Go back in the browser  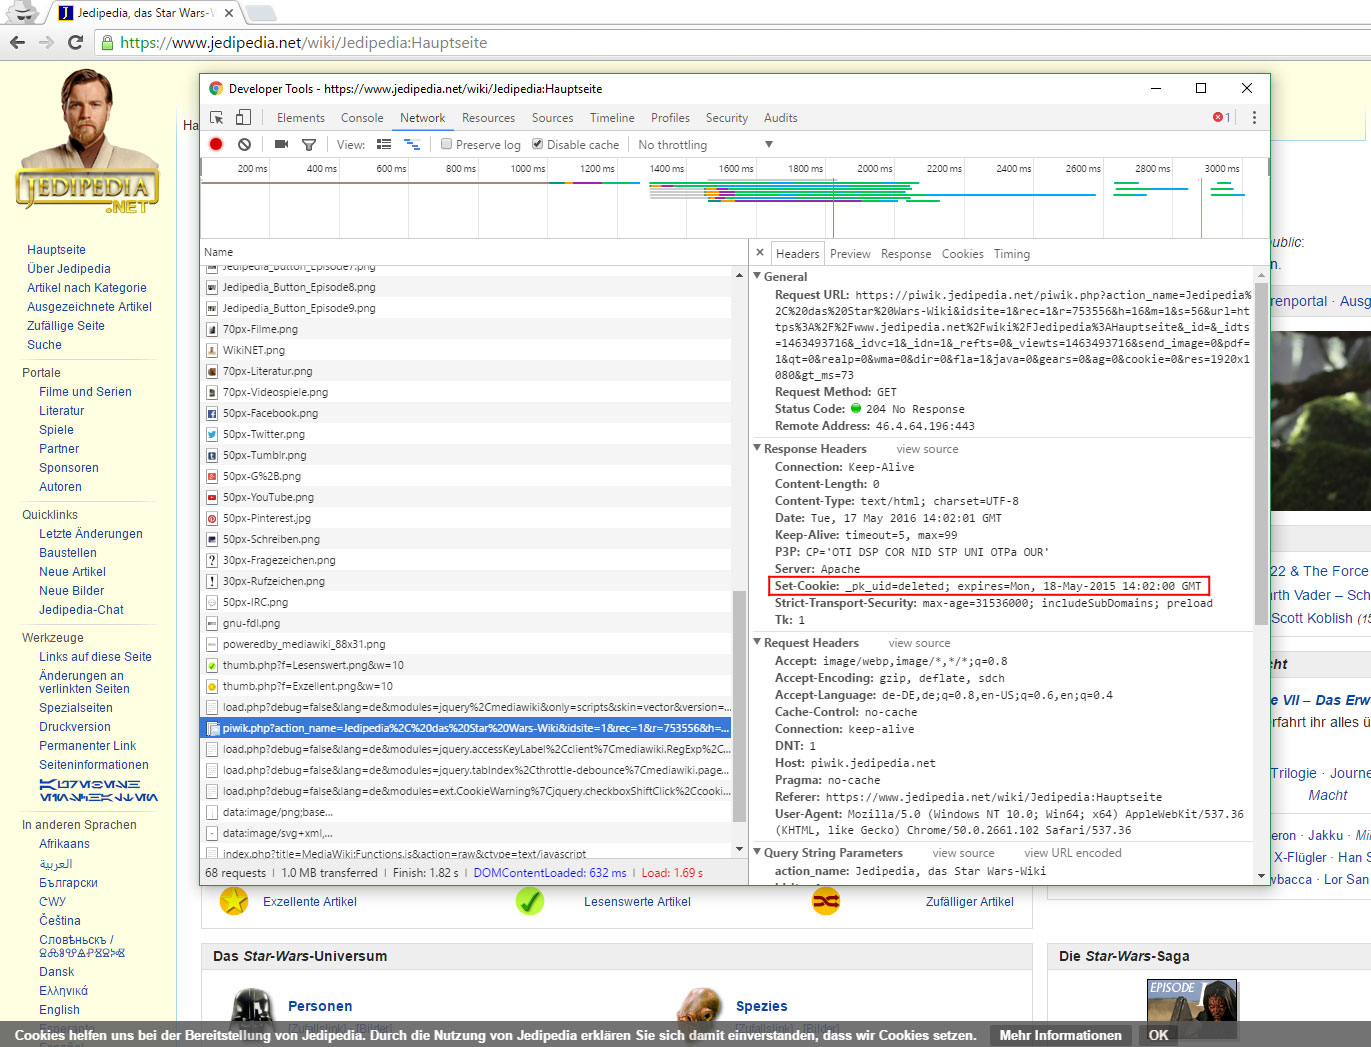pos(17,42)
